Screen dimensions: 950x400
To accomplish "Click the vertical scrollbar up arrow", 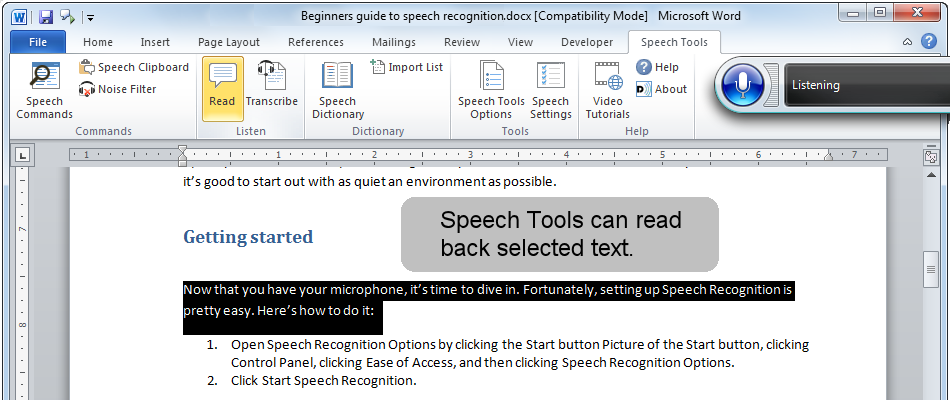I will [x=930, y=175].
